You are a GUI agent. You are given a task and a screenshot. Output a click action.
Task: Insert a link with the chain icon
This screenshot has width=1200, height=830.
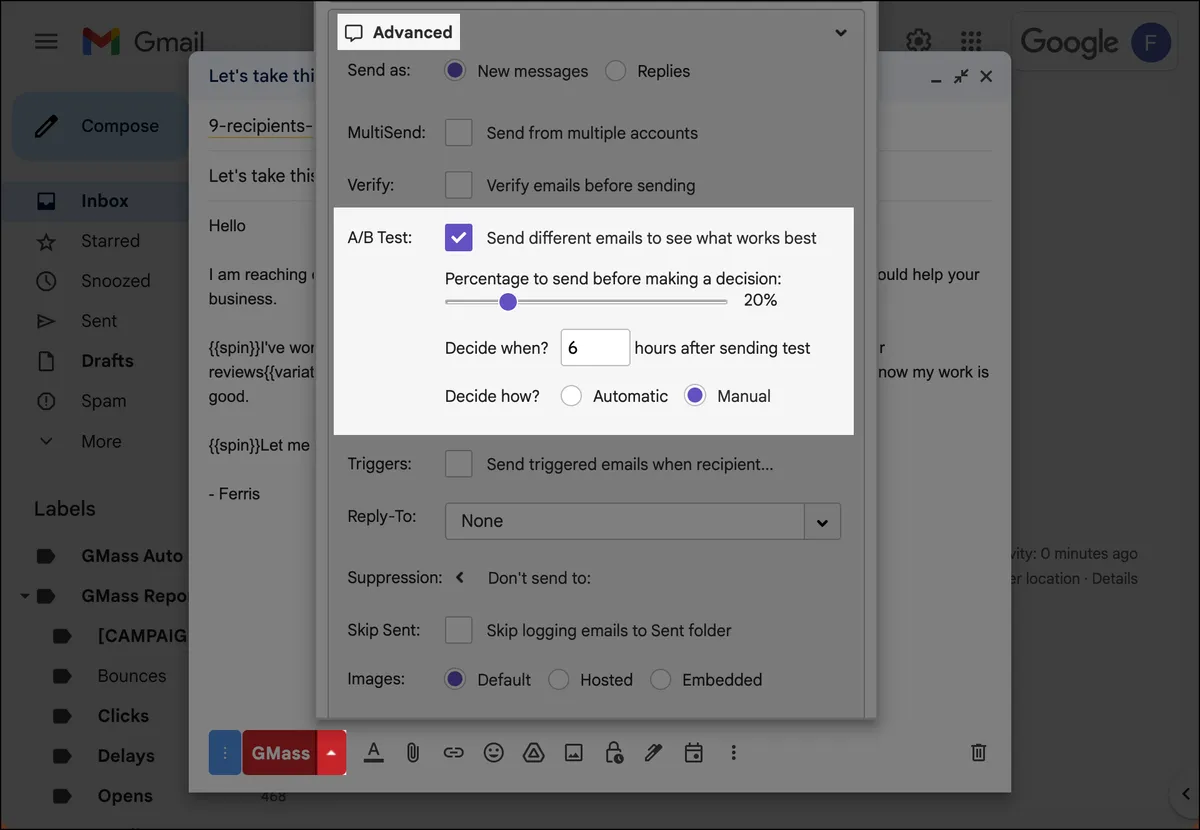[x=453, y=752]
